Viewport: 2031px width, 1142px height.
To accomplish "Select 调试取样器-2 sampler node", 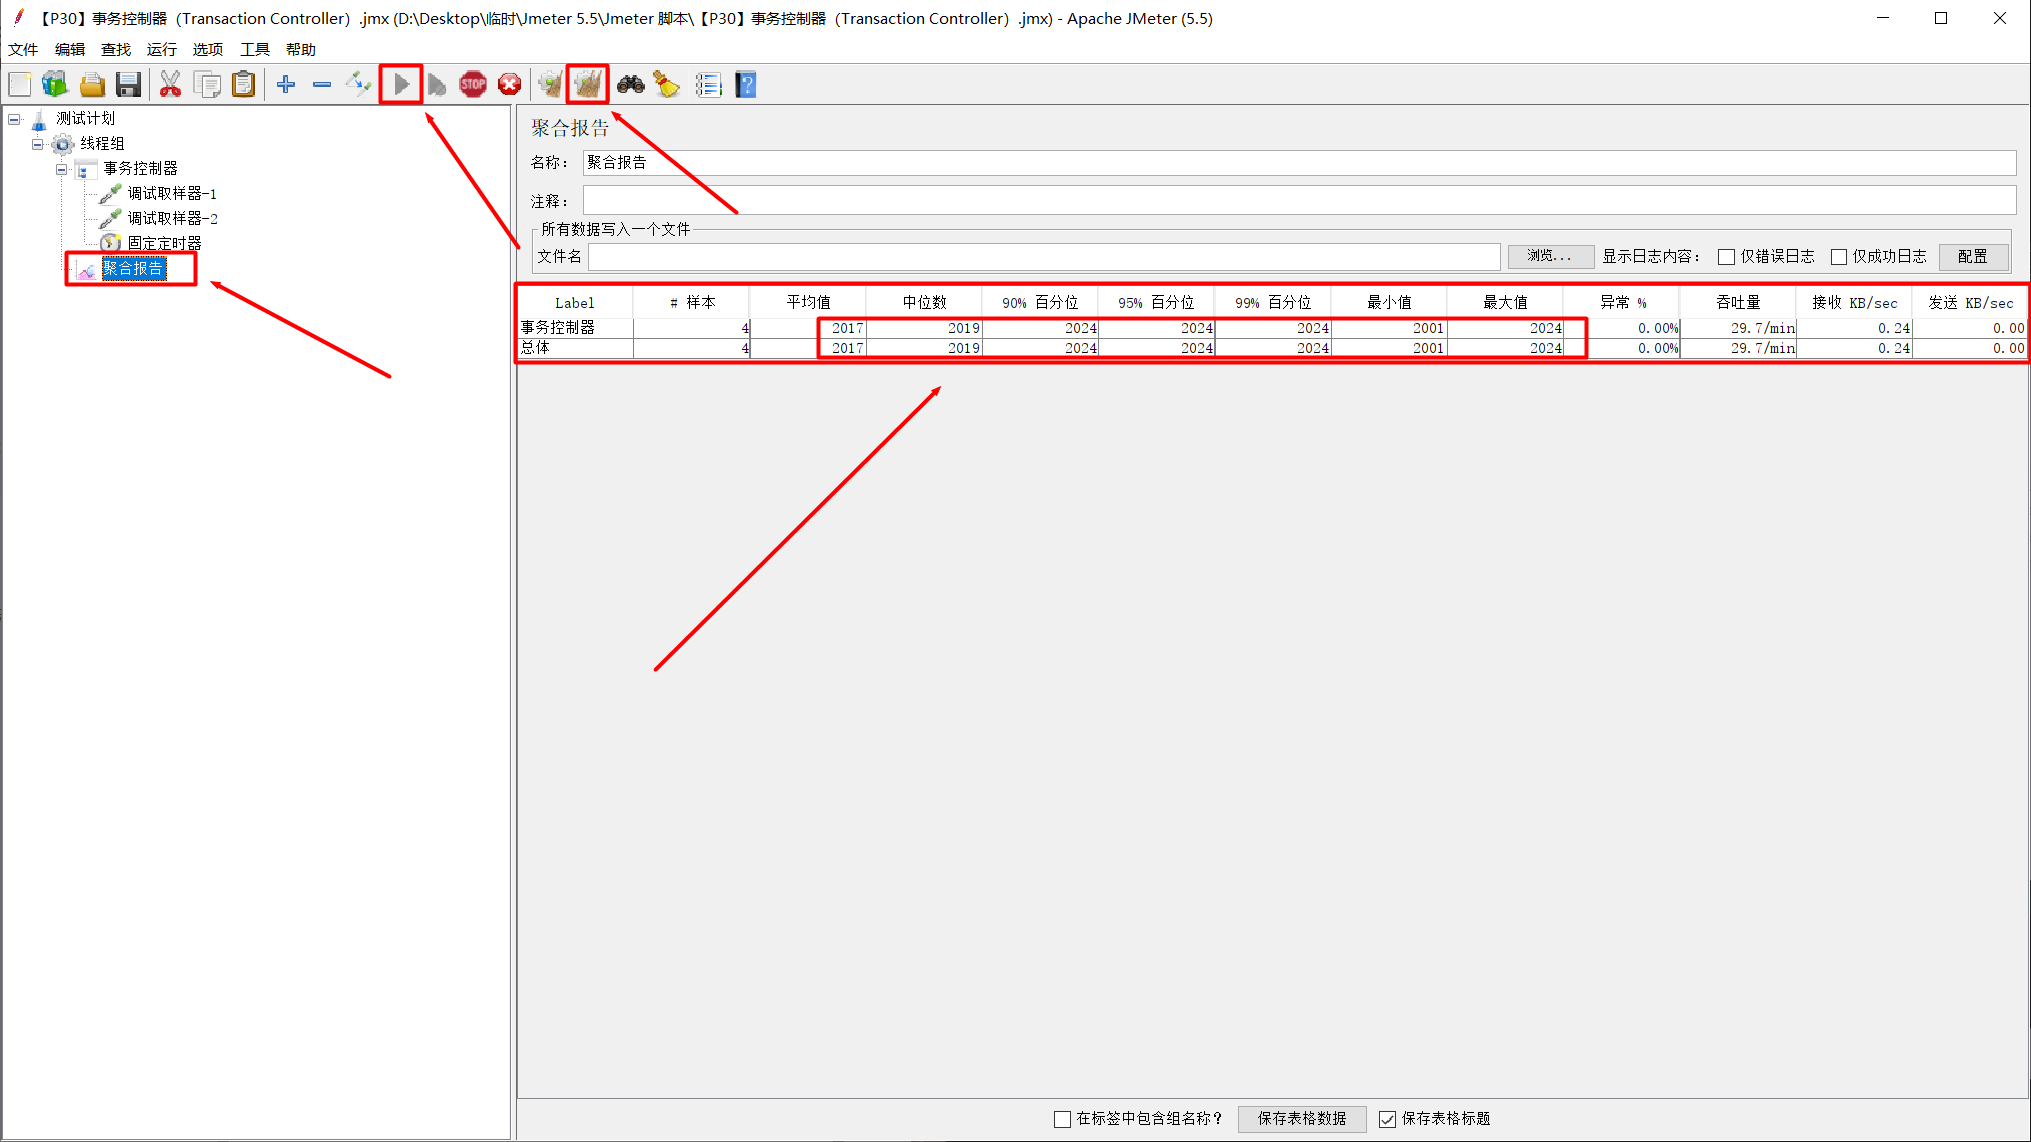I will (x=172, y=219).
